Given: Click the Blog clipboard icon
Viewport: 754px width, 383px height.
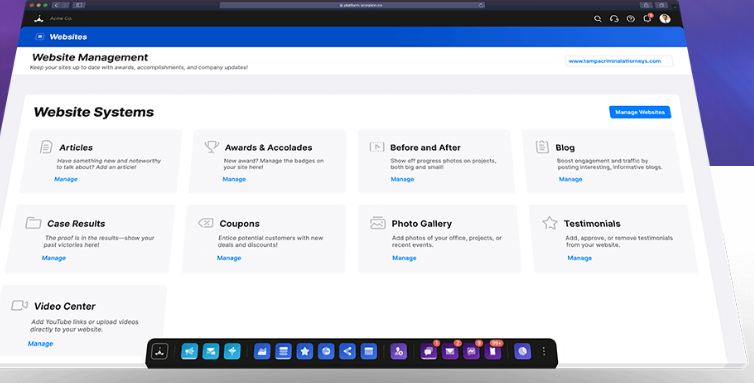Looking at the screenshot, I should pyautogui.click(x=542, y=146).
